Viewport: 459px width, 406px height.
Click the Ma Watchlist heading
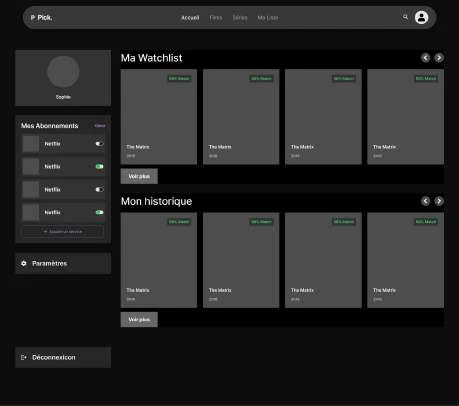click(x=152, y=58)
